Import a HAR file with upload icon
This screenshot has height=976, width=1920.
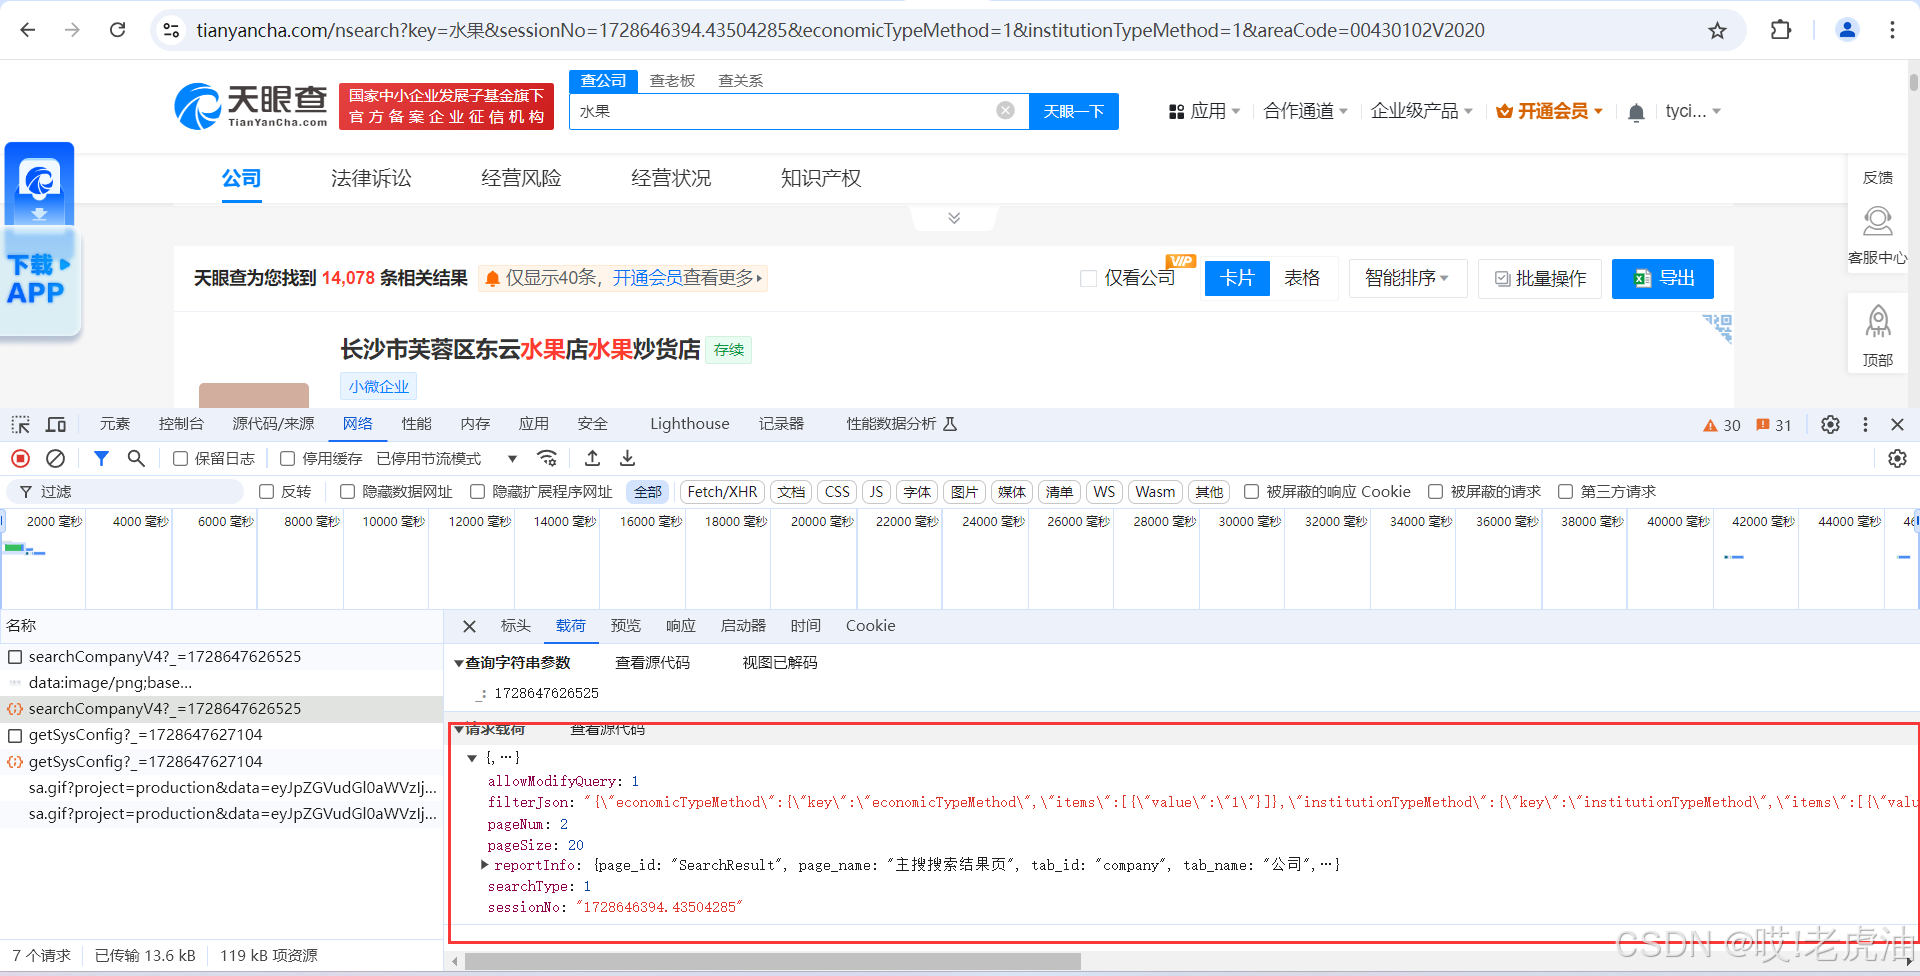click(x=592, y=458)
